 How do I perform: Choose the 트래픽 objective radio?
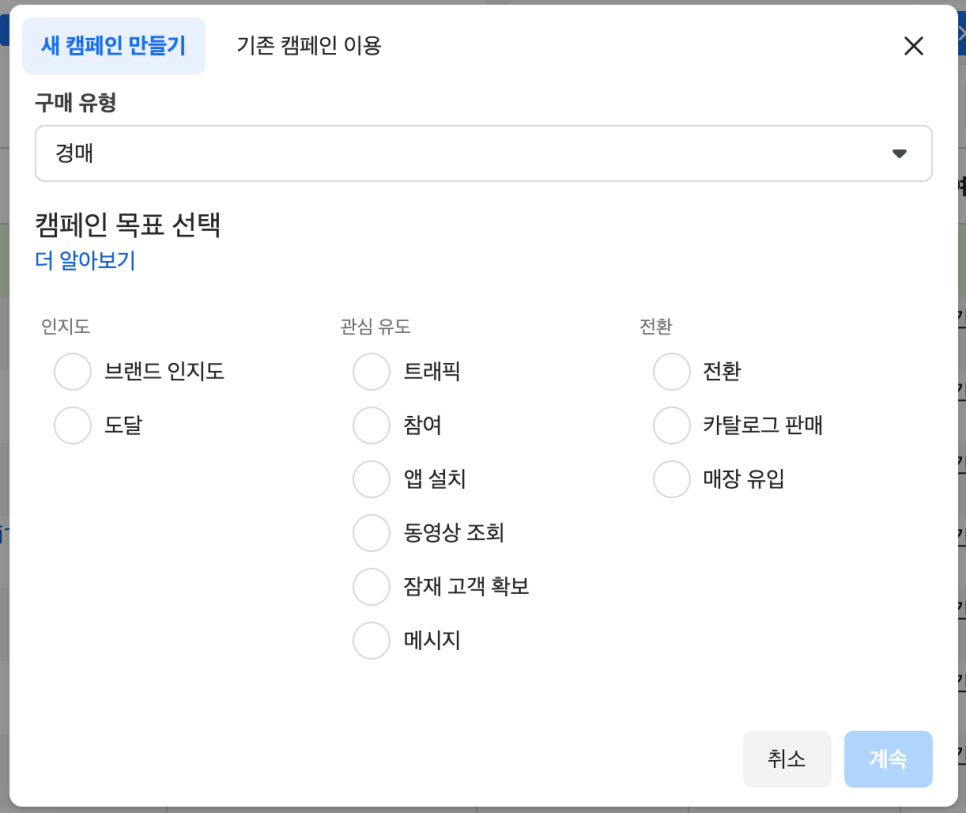click(371, 371)
